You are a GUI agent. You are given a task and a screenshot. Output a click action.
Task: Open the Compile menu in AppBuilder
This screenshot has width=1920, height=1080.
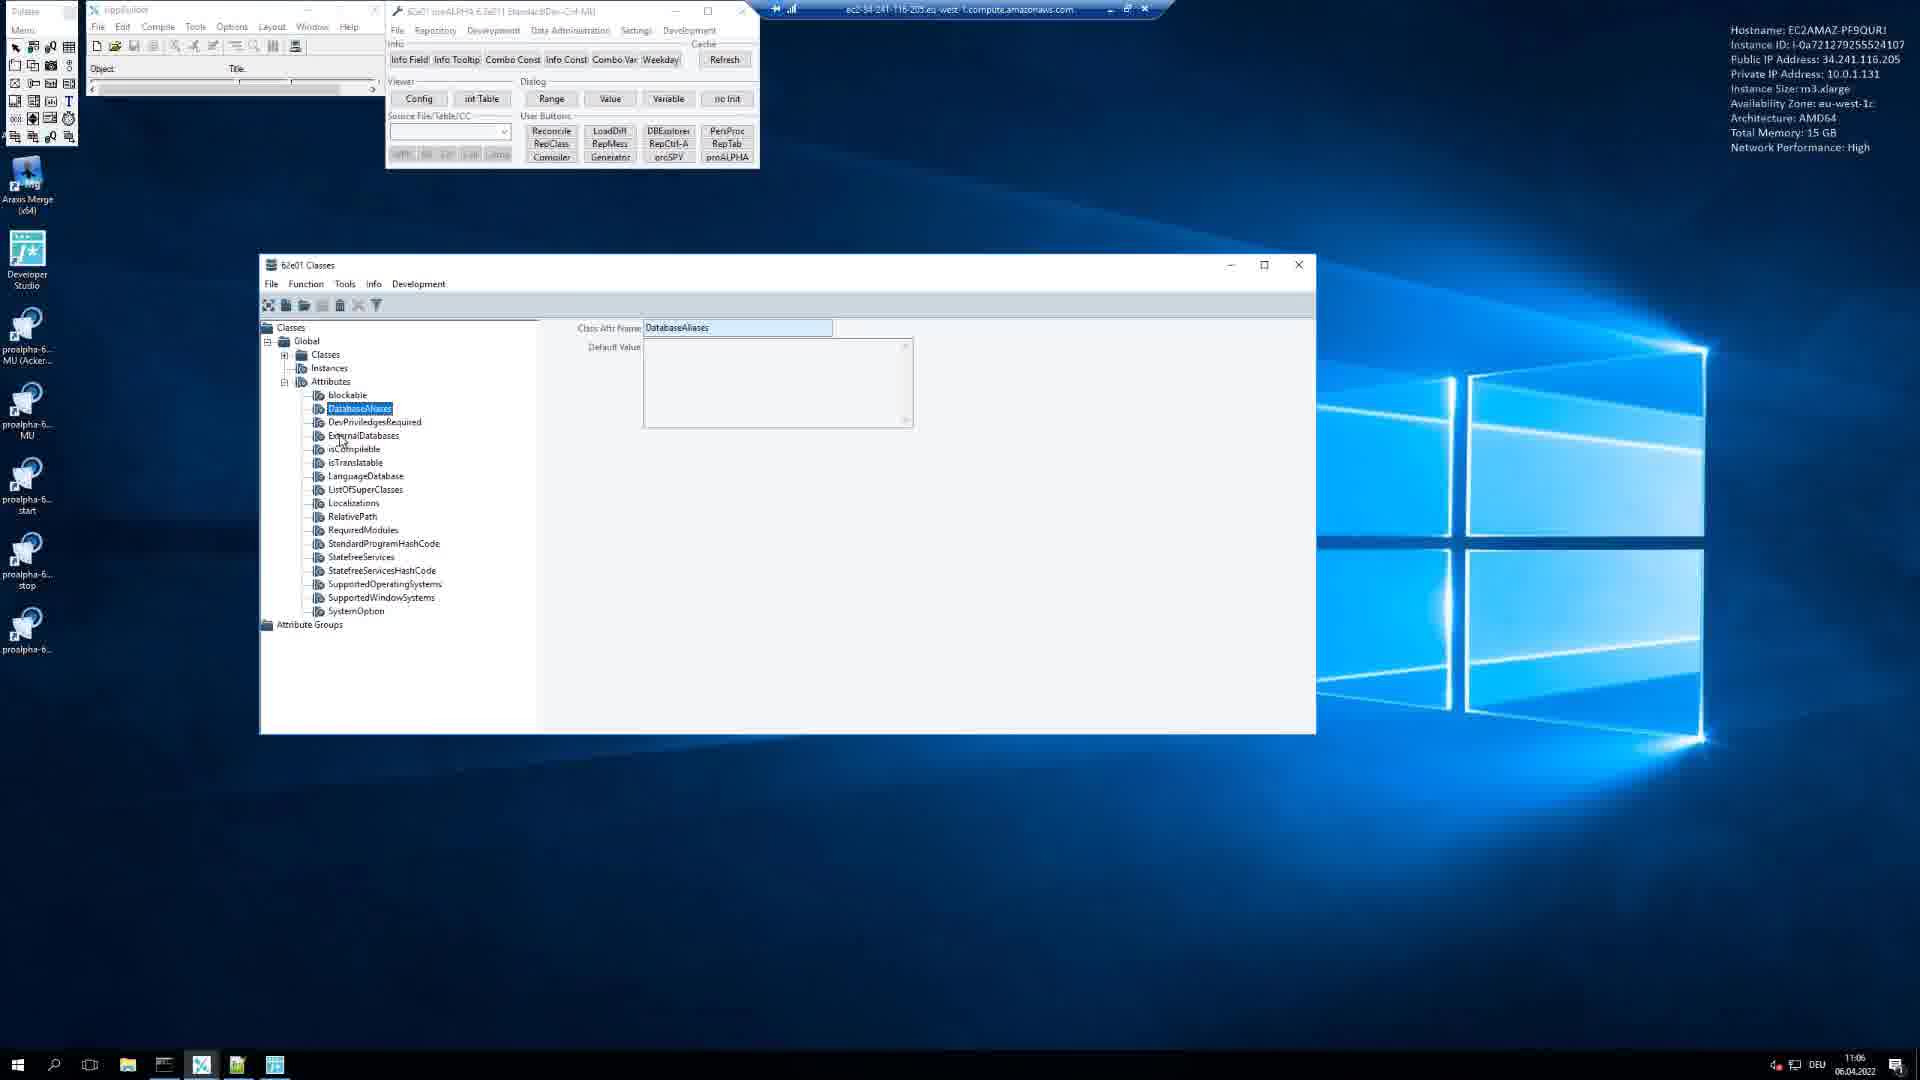[x=158, y=27]
